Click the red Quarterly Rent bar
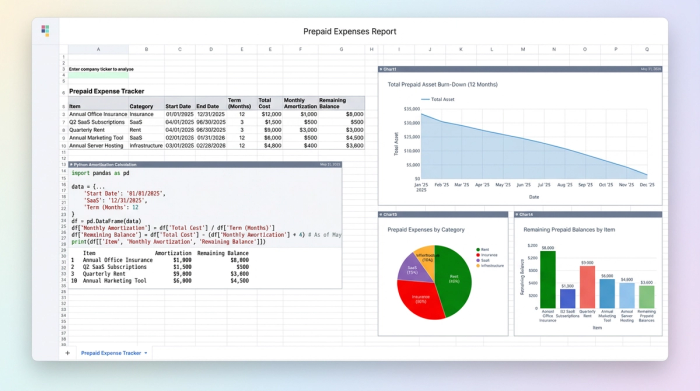This screenshot has width=700, height=391. point(587,287)
